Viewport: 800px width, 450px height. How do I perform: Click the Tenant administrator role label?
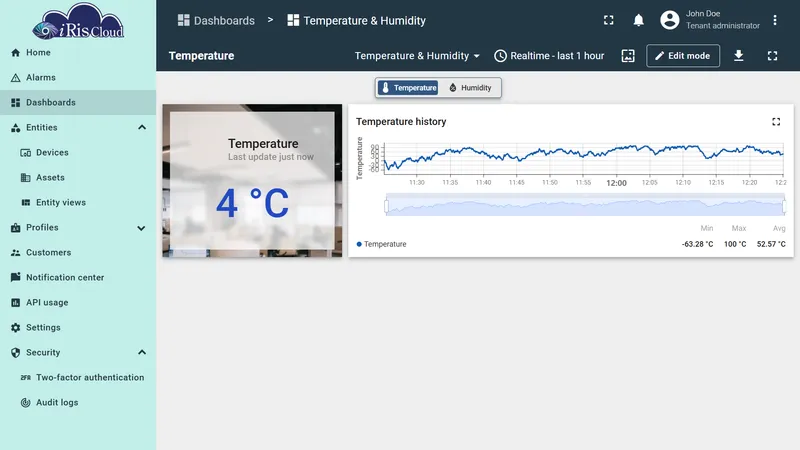[x=722, y=26]
